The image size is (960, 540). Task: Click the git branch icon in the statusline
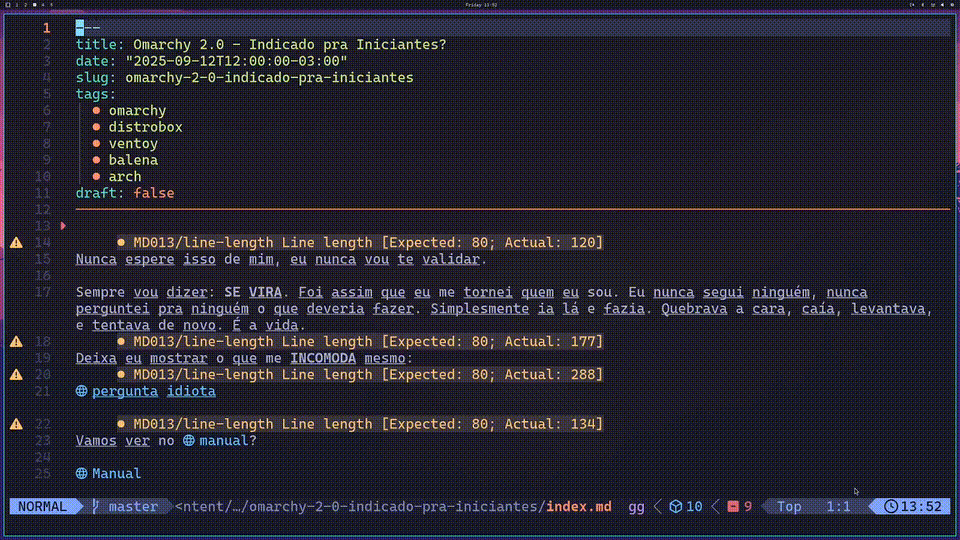coord(95,506)
